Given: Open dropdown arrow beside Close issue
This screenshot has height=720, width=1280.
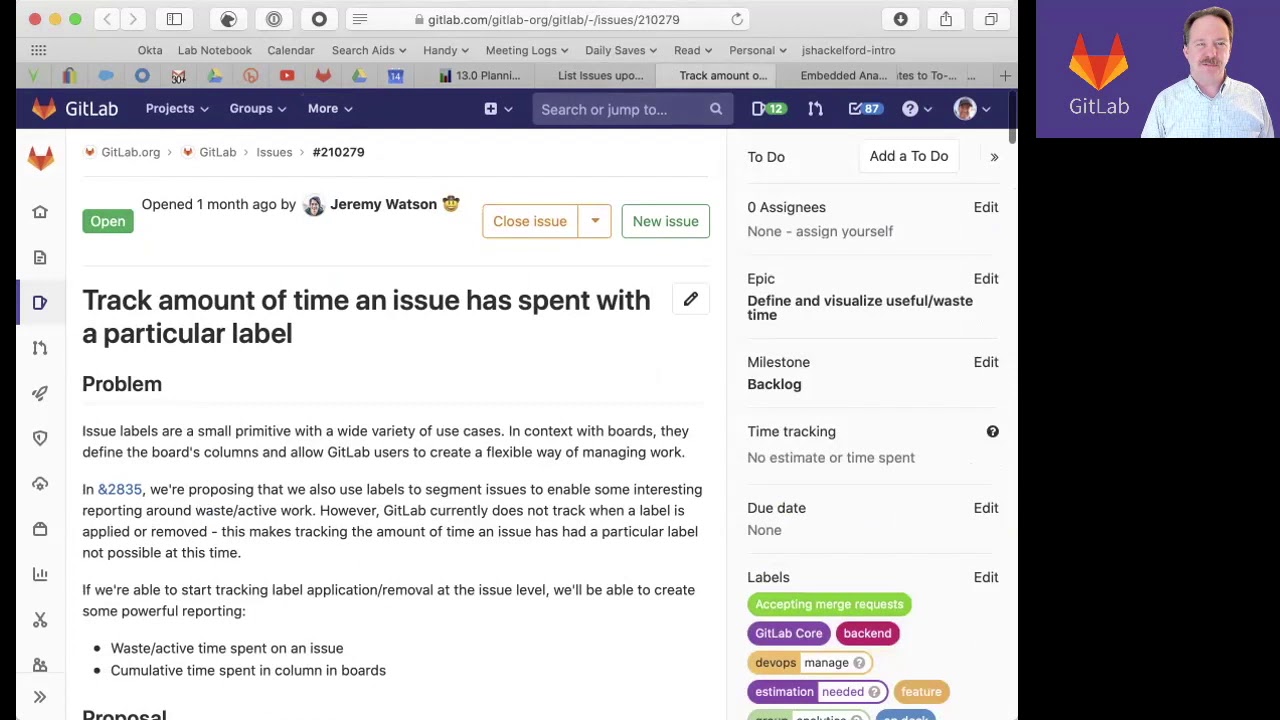Looking at the screenshot, I should click(x=595, y=221).
